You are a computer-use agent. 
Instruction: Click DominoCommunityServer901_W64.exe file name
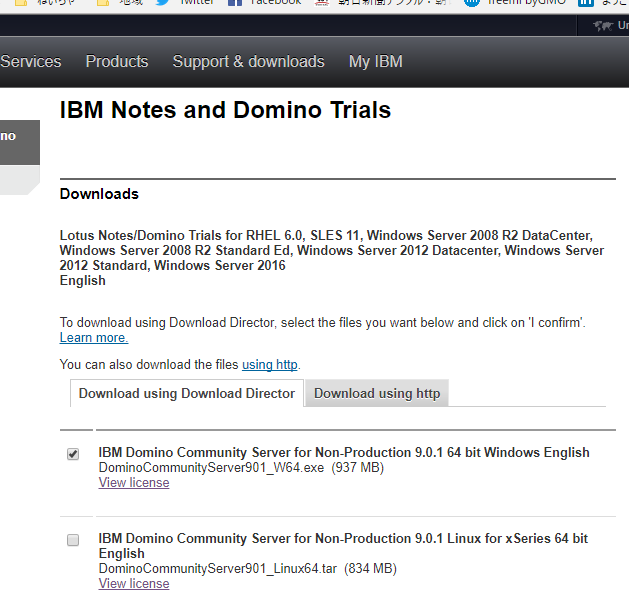tap(211, 467)
